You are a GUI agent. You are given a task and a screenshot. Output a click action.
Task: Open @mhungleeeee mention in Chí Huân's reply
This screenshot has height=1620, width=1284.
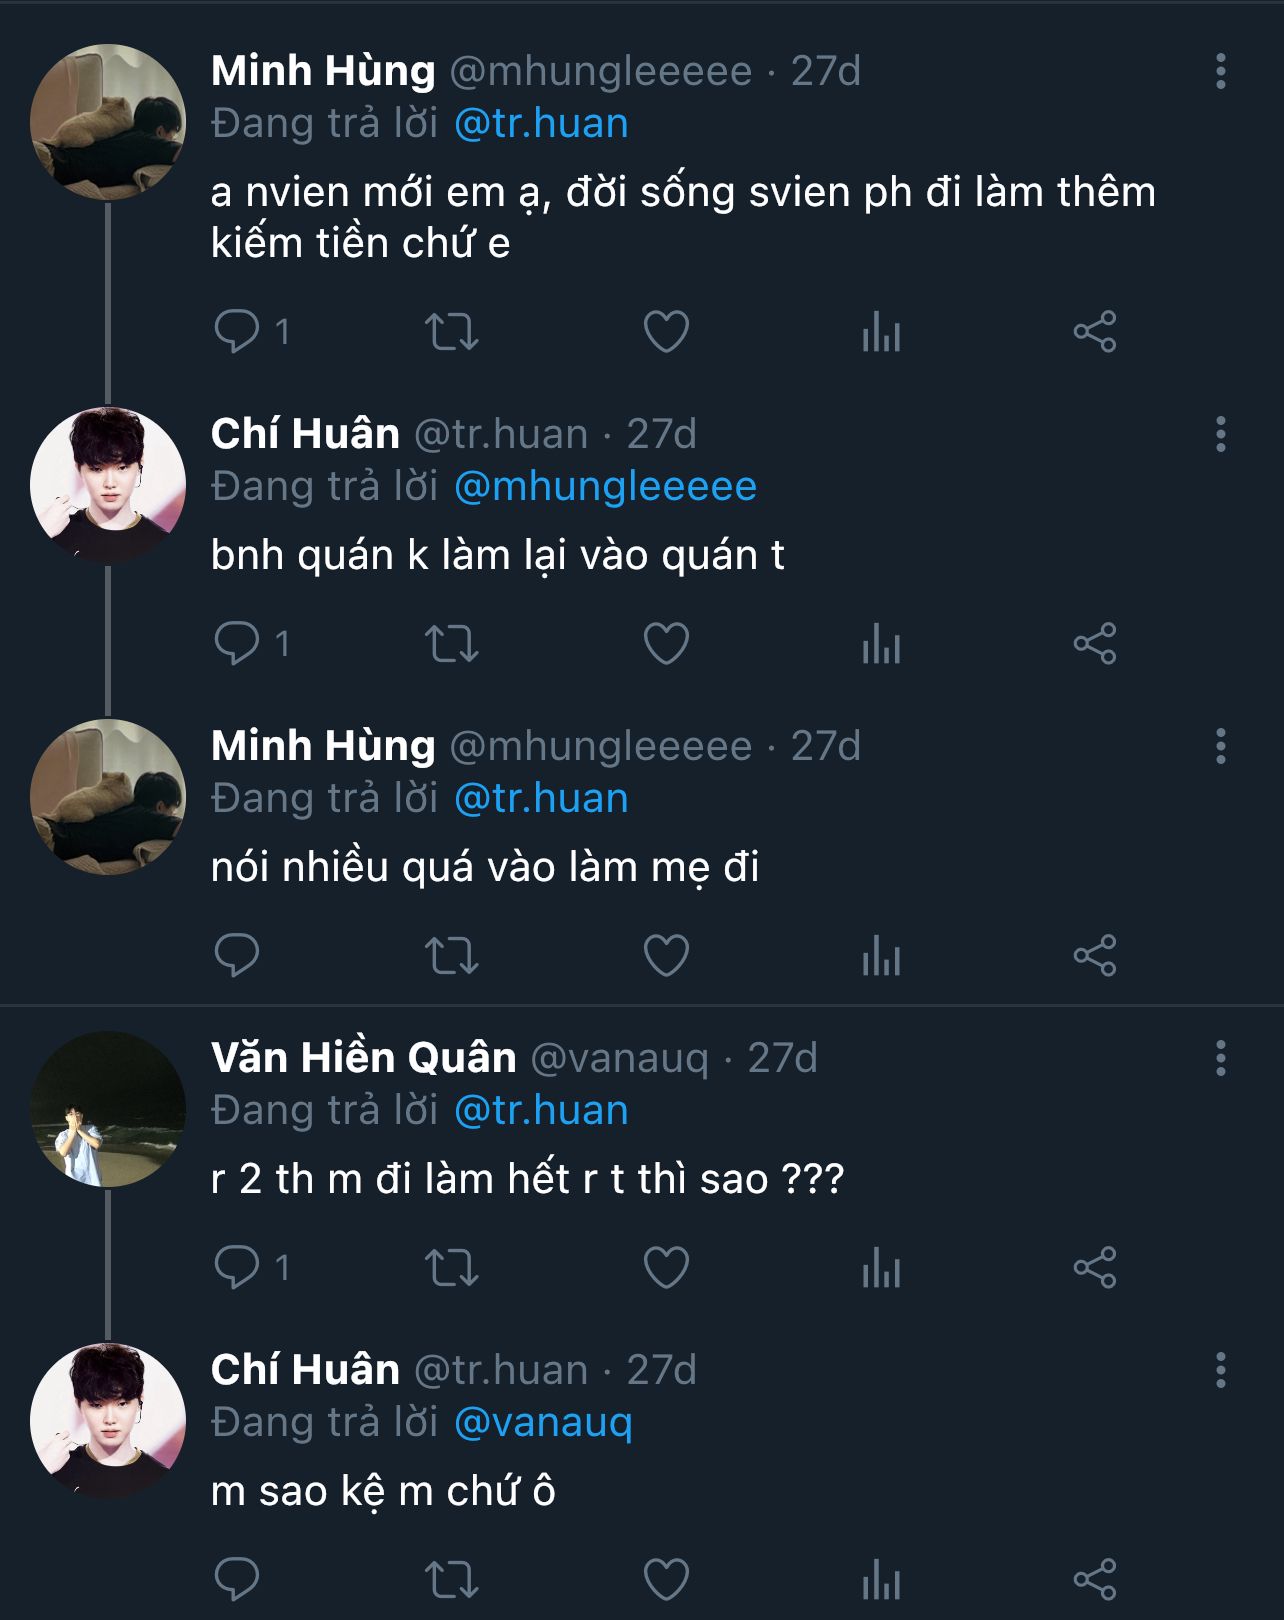605,487
